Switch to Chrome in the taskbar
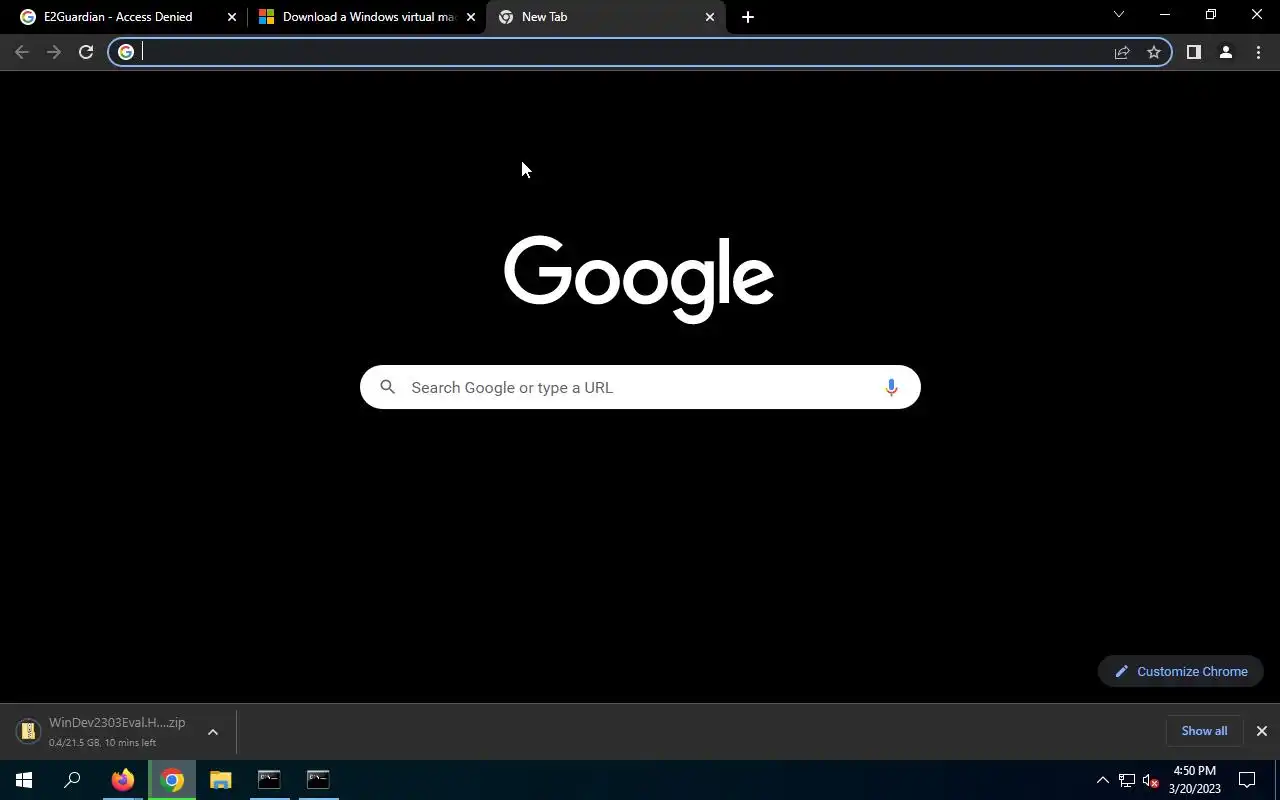This screenshot has height=800, width=1280. click(x=172, y=780)
